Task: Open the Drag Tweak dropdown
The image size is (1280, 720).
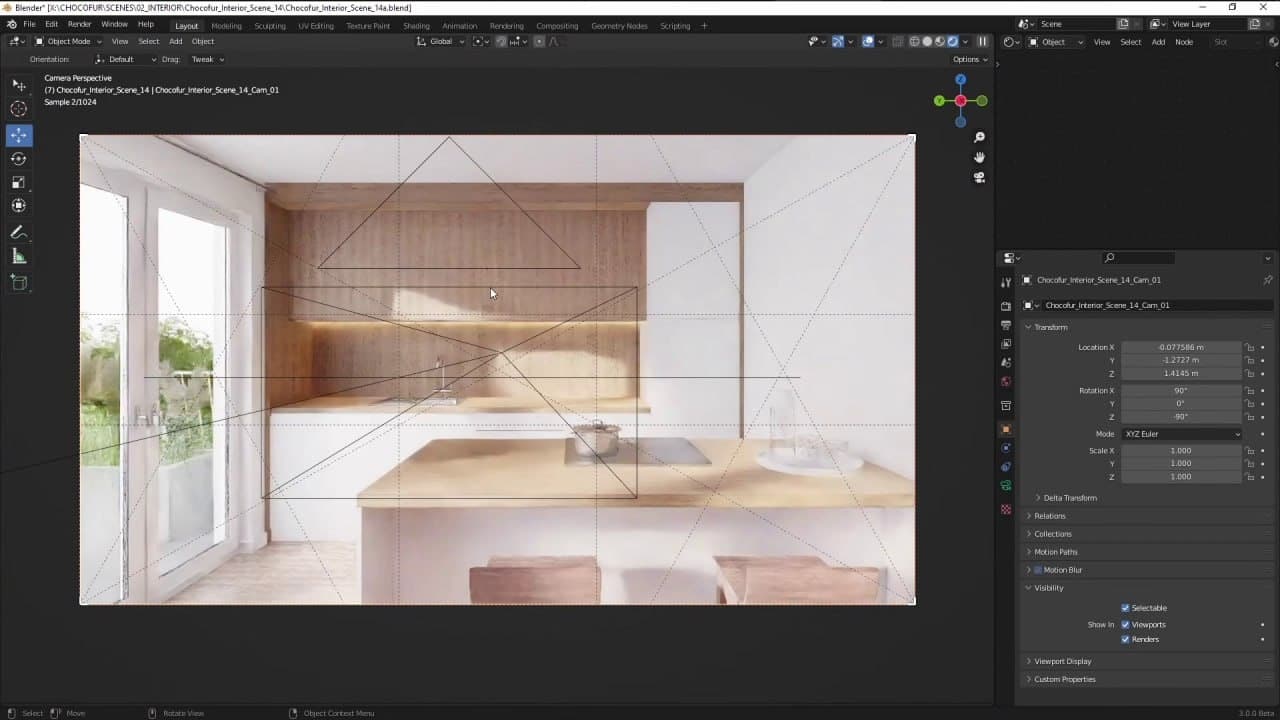Action: pos(207,59)
